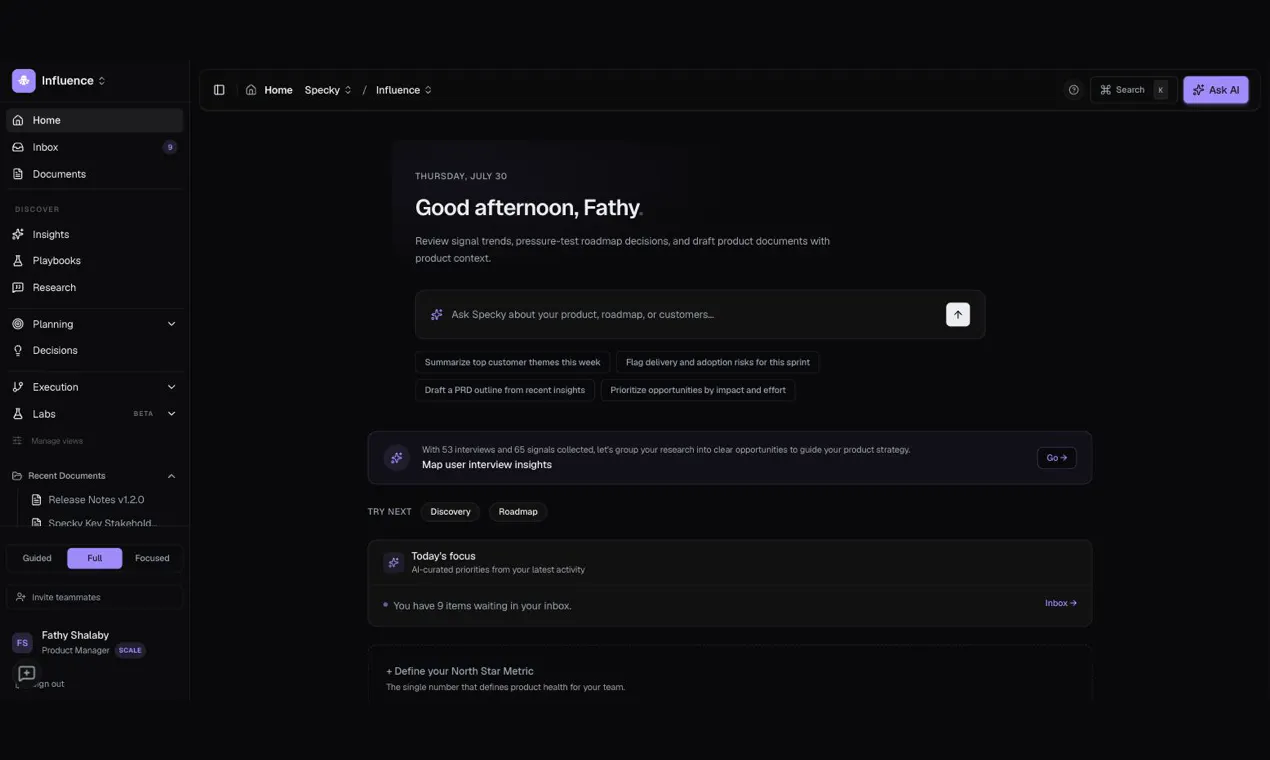Open the Influence breadcrumb dropdown

click(404, 90)
